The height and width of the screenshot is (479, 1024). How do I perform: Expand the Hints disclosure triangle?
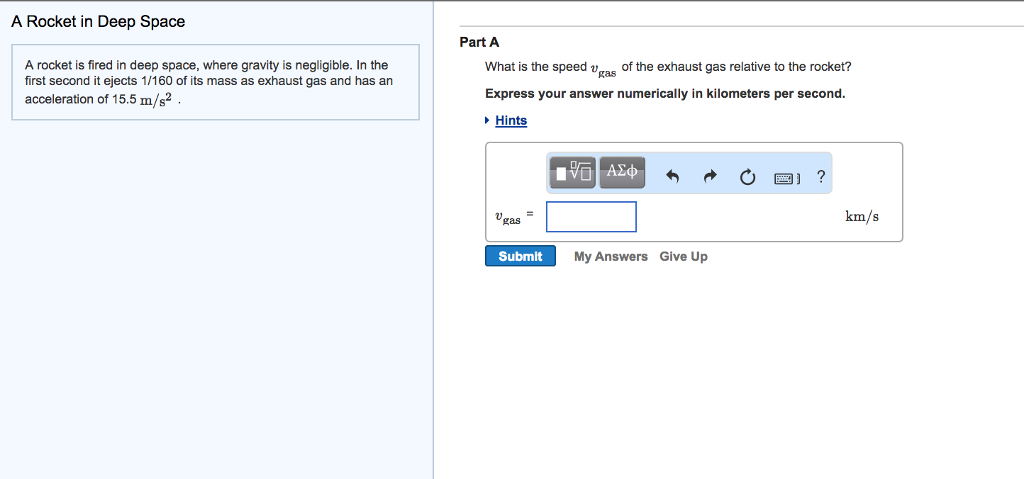coord(487,121)
